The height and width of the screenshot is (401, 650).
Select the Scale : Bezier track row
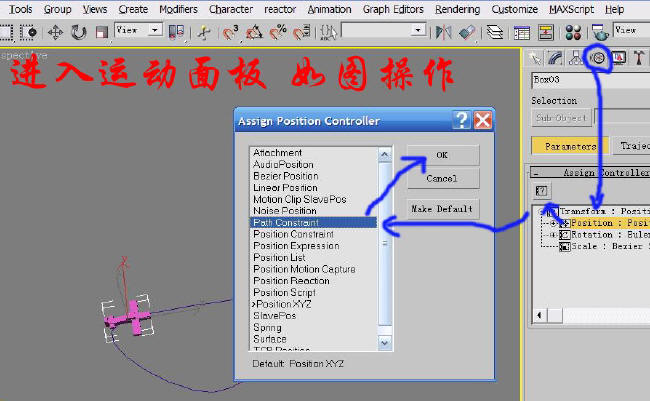click(604, 246)
